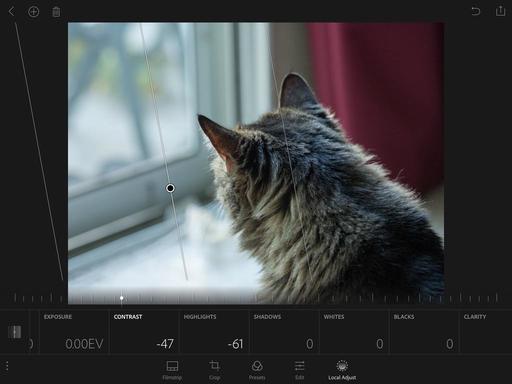The width and height of the screenshot is (512, 384).
Task: Select the Local Adjust tab
Action: coord(342,370)
